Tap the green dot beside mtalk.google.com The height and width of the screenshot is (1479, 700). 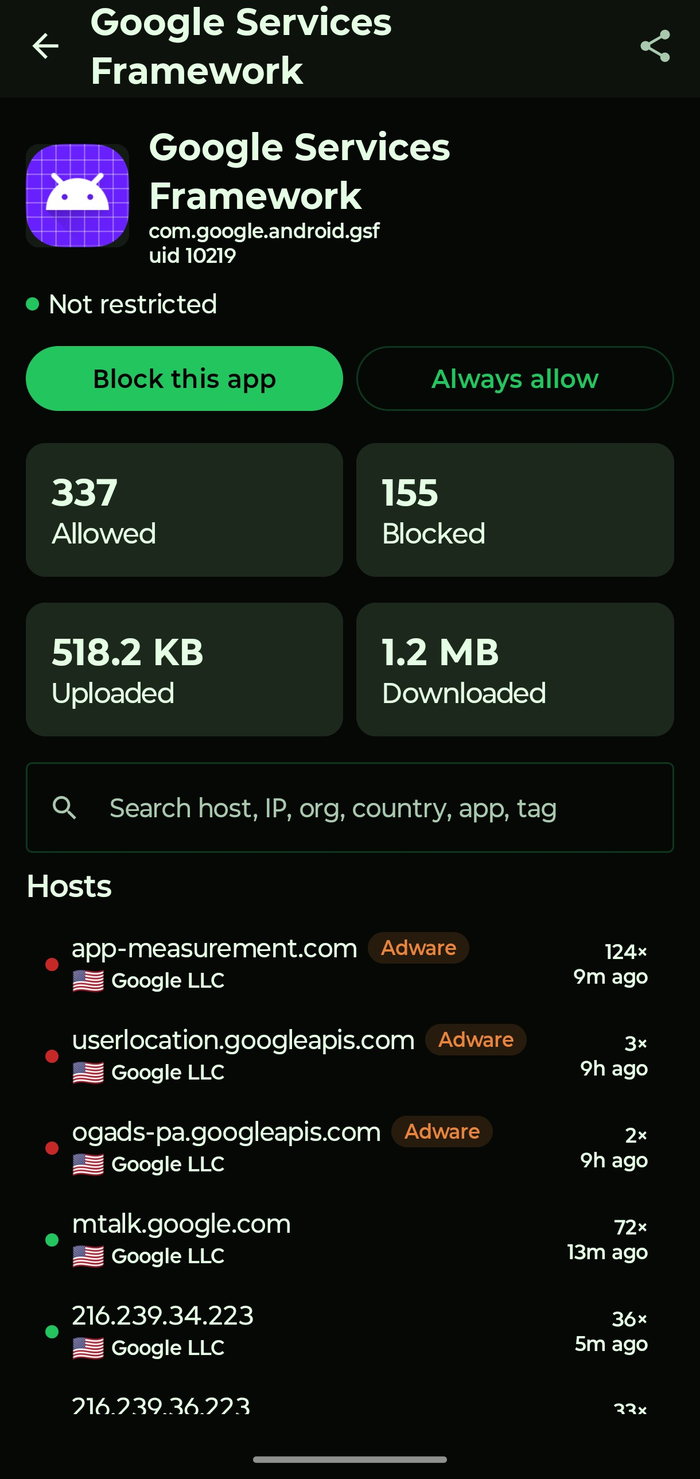pos(52,1240)
